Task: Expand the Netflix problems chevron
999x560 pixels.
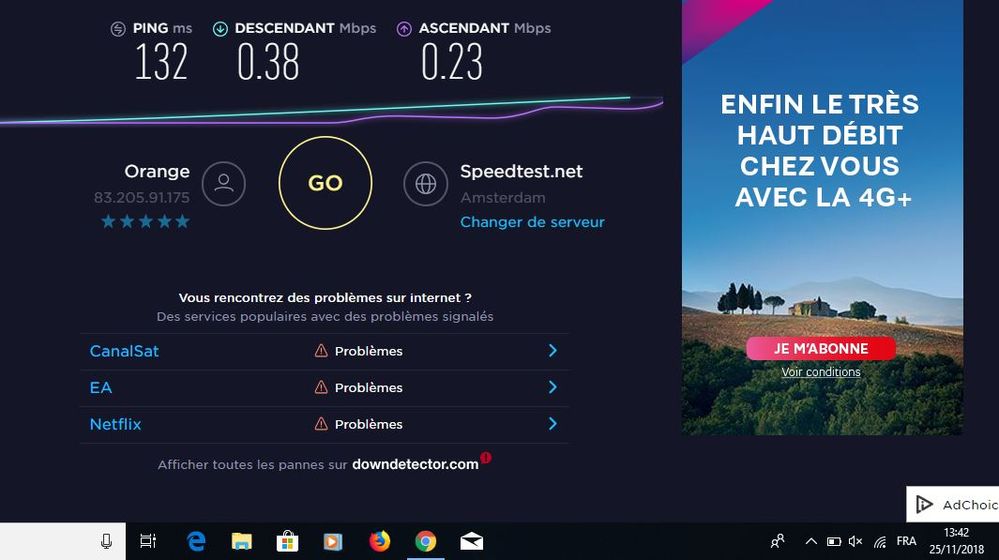Action: pos(552,424)
